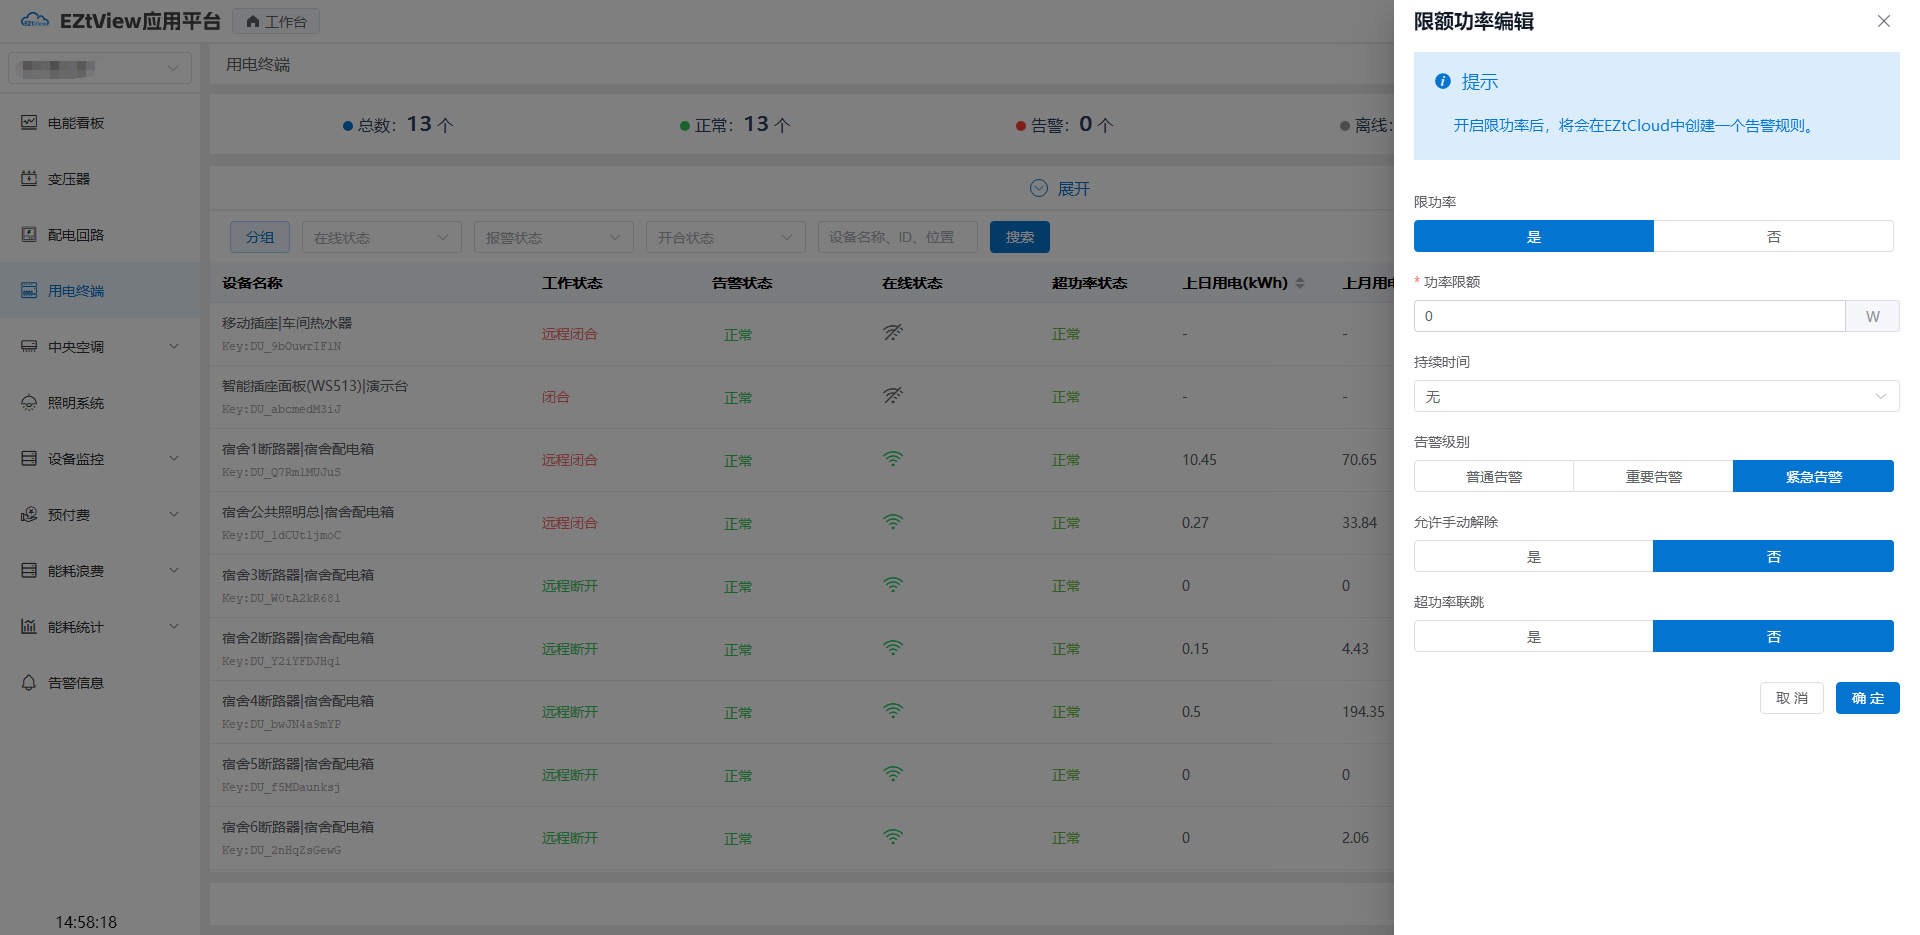1920x935 pixels.
Task: Click the 取消 cancel button
Action: (x=1791, y=698)
